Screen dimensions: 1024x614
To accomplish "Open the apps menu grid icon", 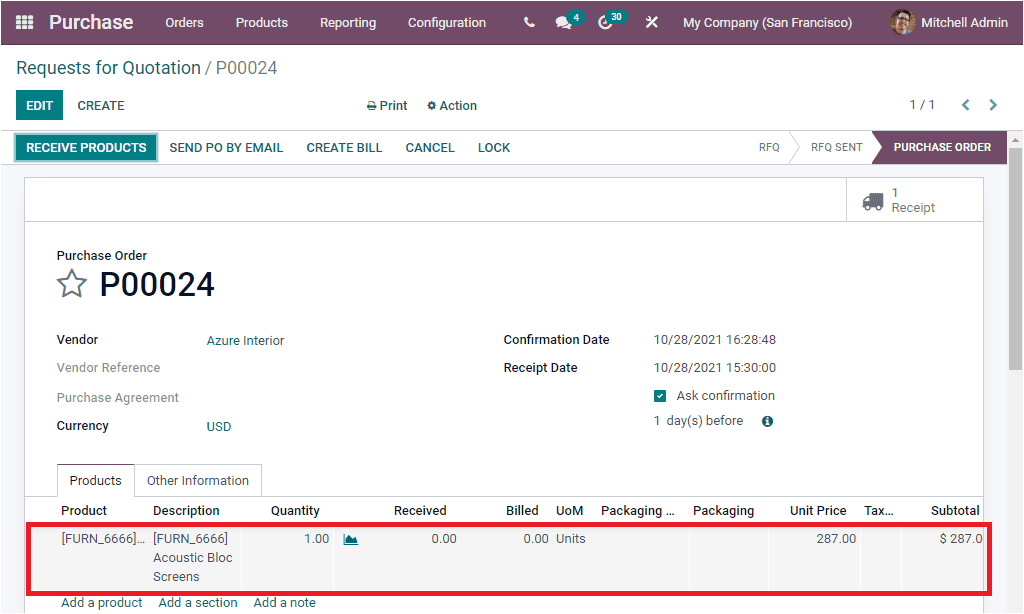I will click(x=22, y=22).
